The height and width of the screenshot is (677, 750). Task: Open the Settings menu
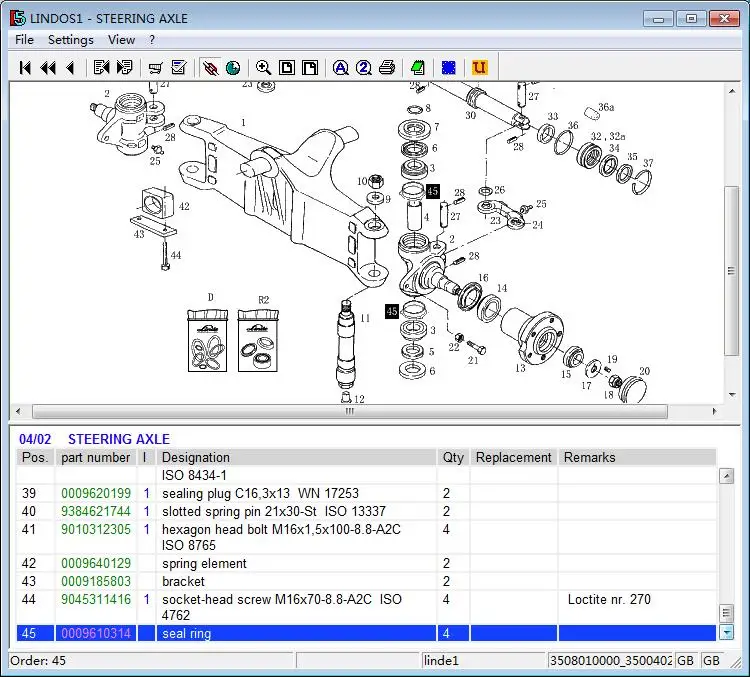click(x=71, y=40)
